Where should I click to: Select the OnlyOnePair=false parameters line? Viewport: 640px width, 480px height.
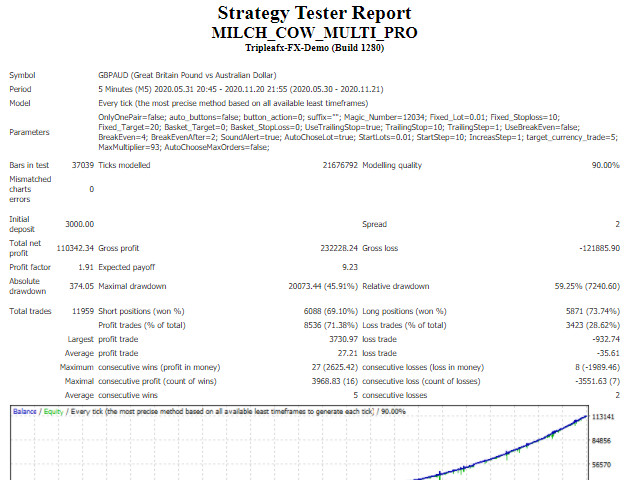[x=329, y=117]
